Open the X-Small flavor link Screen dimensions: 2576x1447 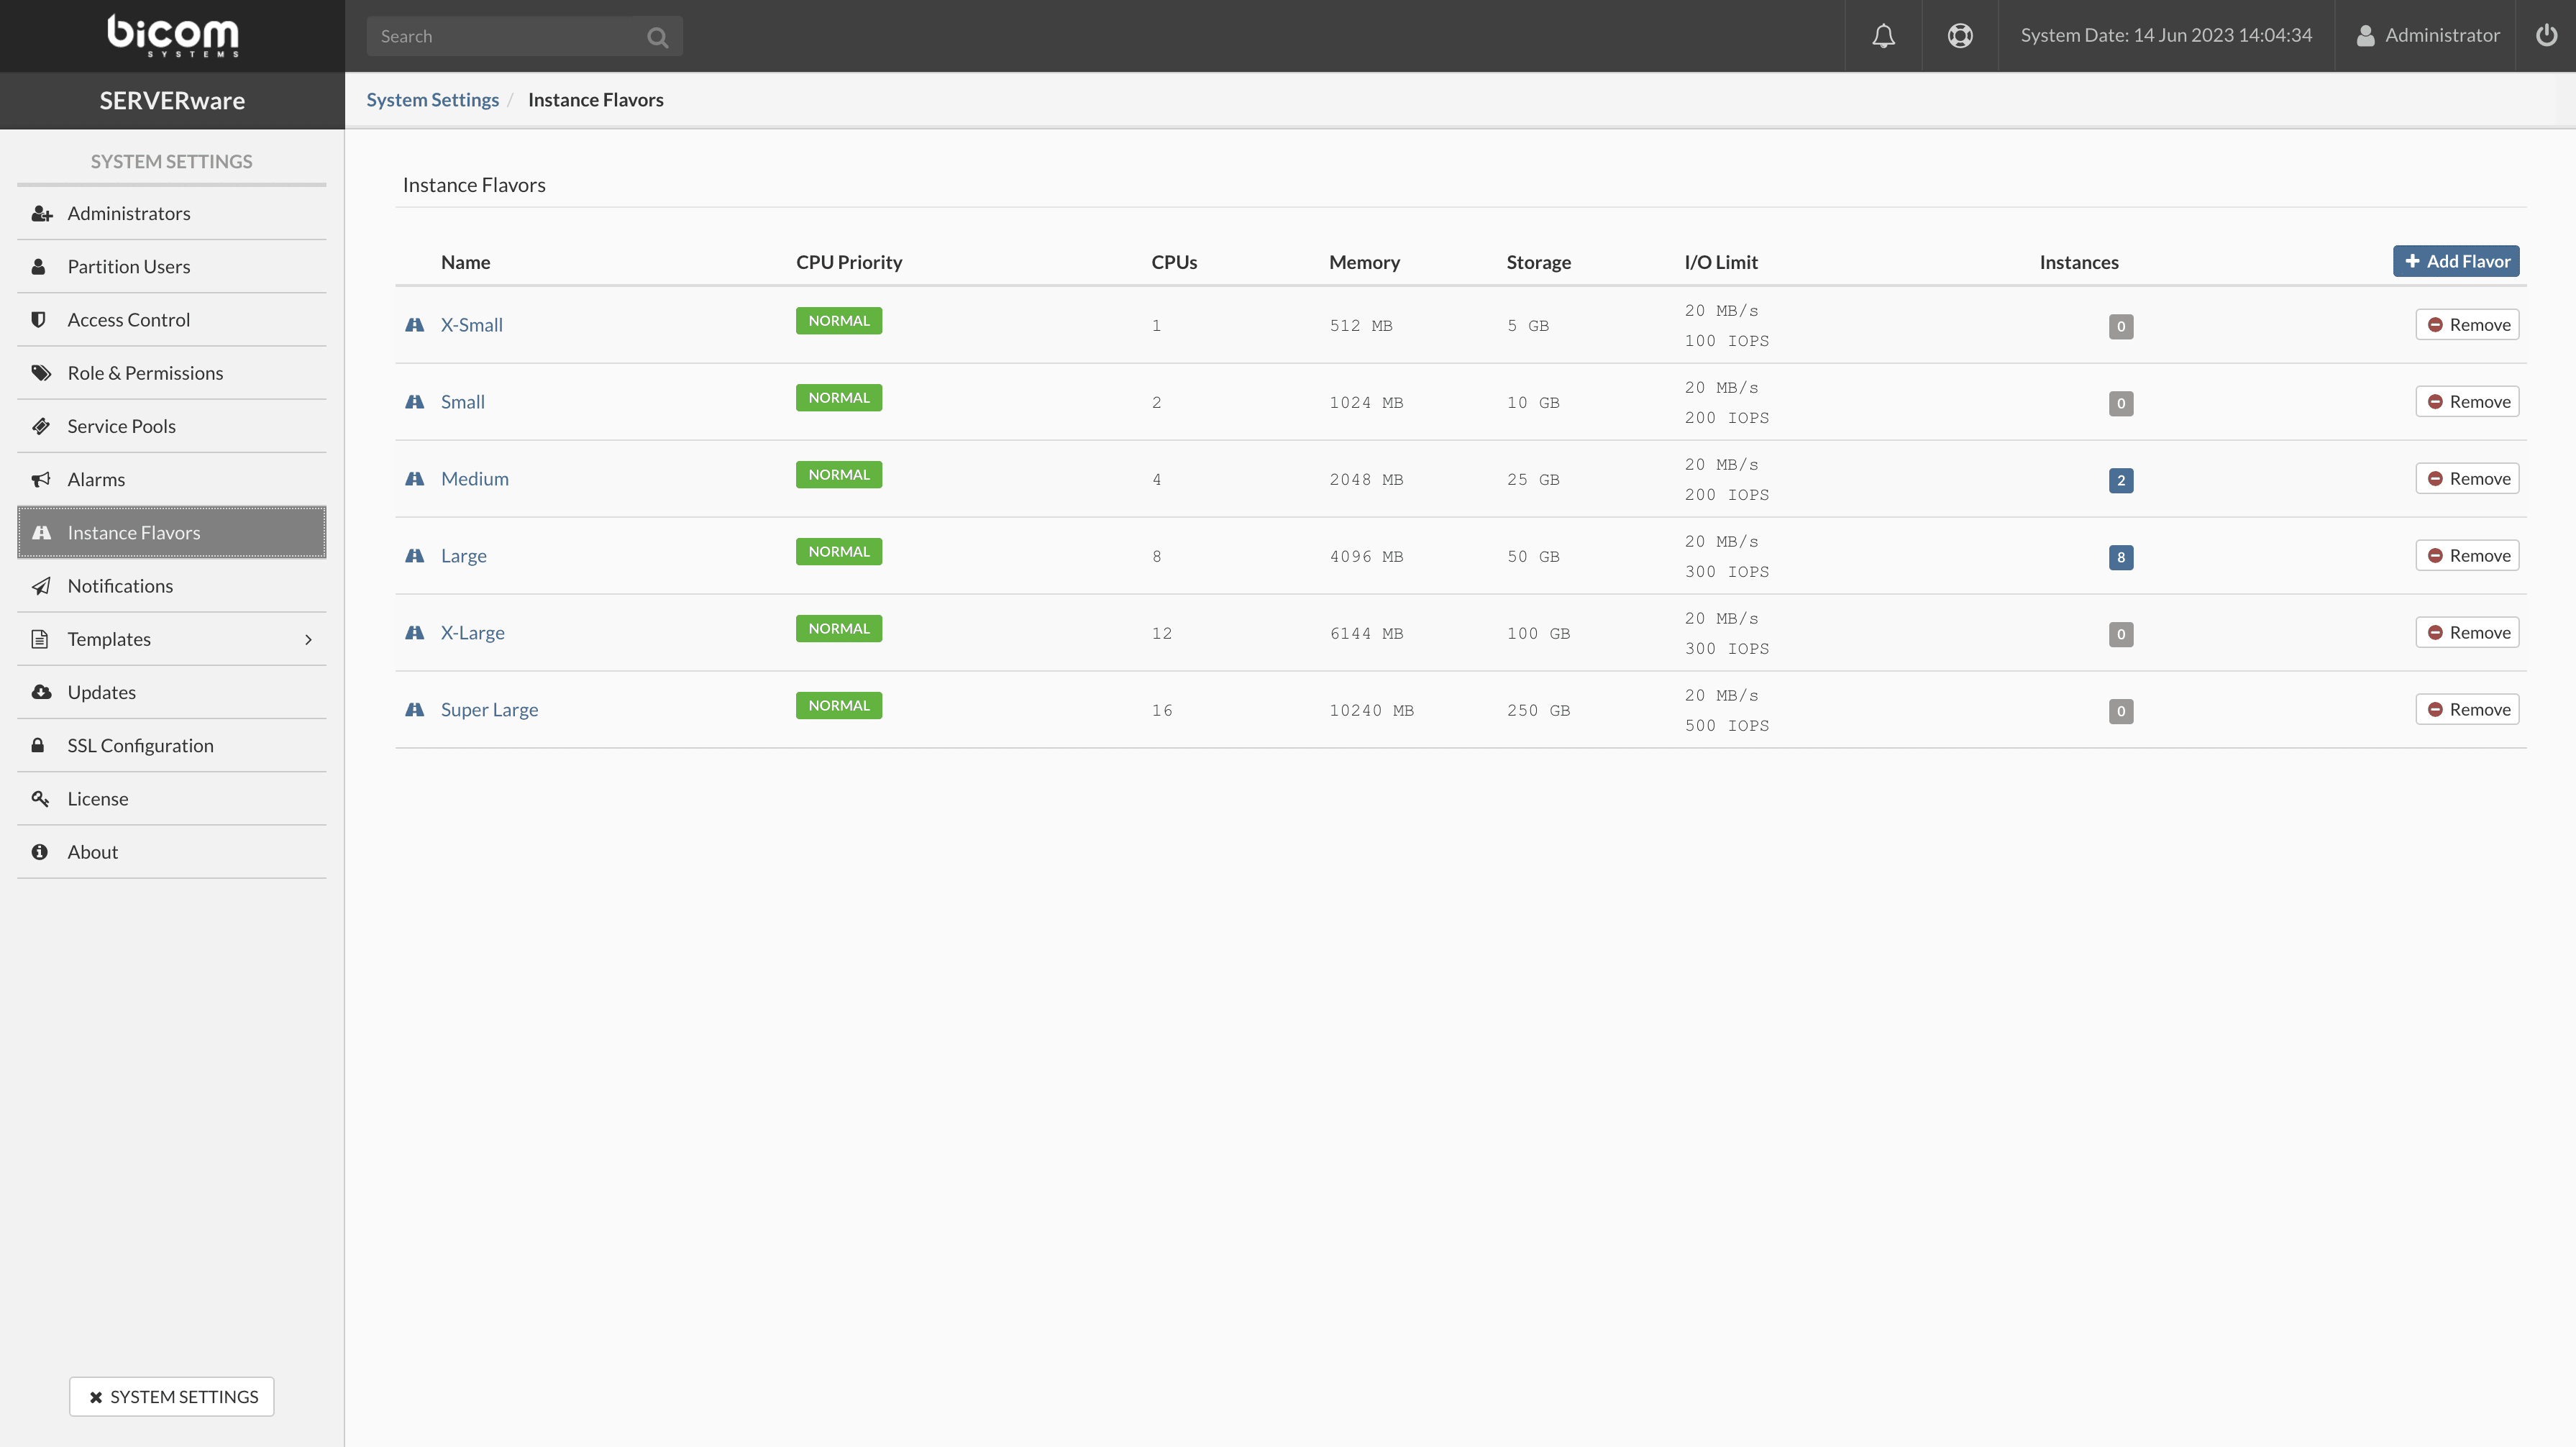coord(472,325)
